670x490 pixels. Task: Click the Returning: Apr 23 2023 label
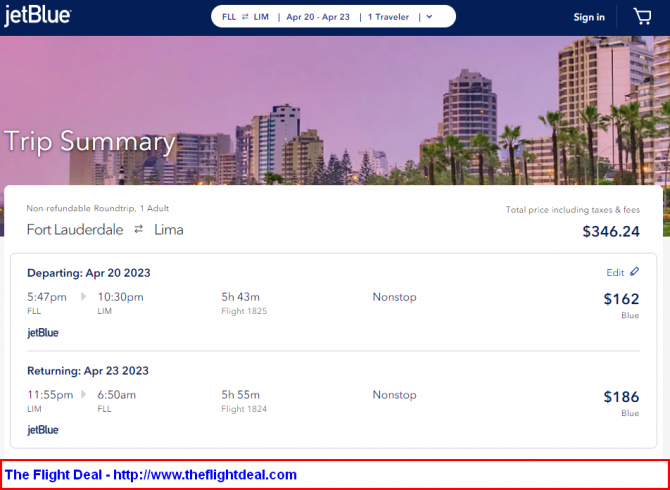[88, 370]
